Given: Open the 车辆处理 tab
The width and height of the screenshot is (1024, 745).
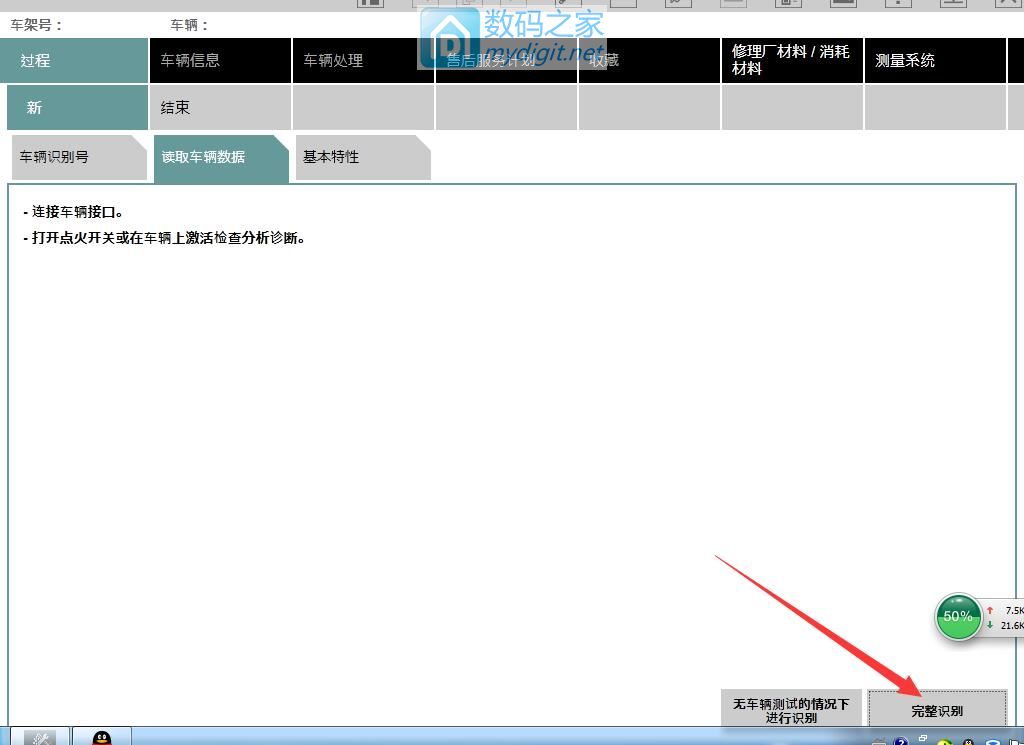Looking at the screenshot, I should [x=363, y=61].
